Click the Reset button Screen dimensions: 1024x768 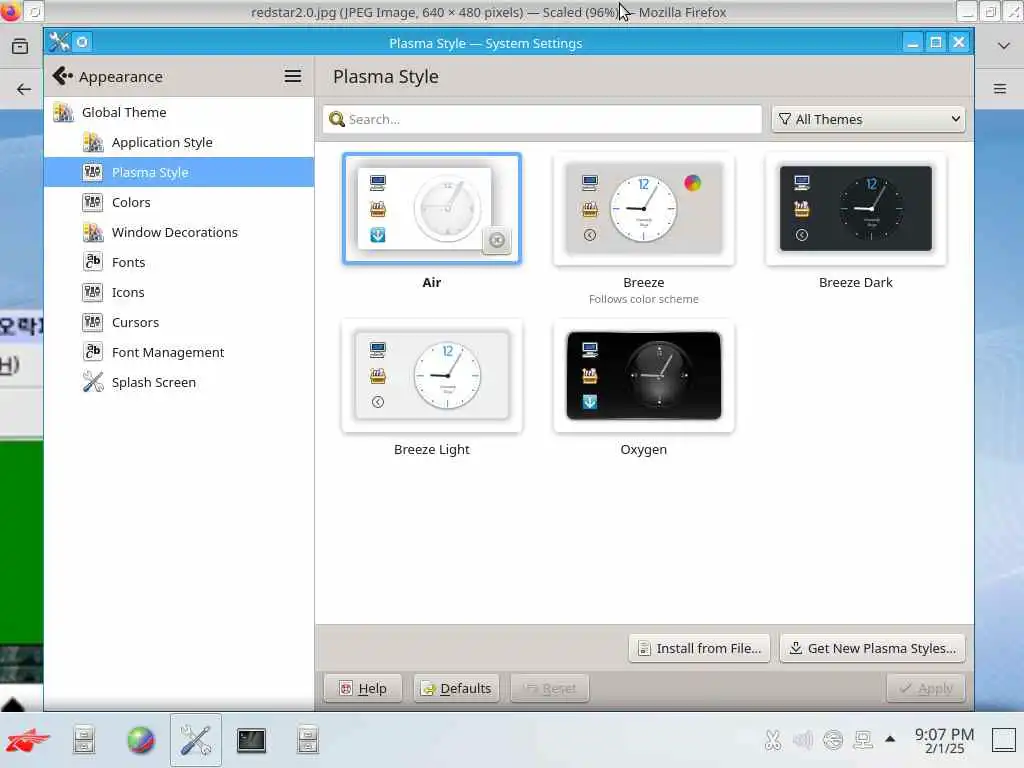(550, 688)
